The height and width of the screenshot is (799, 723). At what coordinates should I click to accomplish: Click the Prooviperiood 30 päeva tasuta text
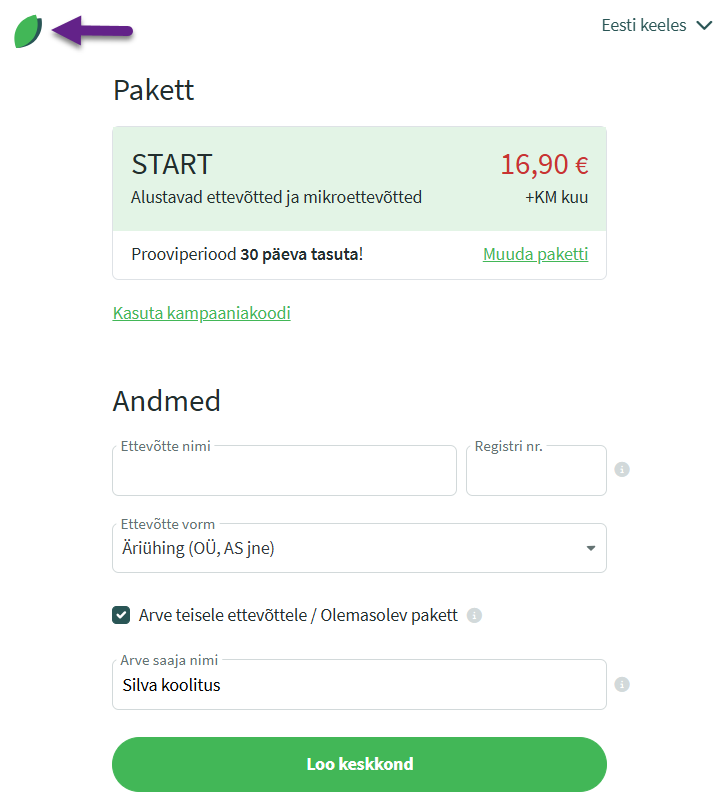247,254
